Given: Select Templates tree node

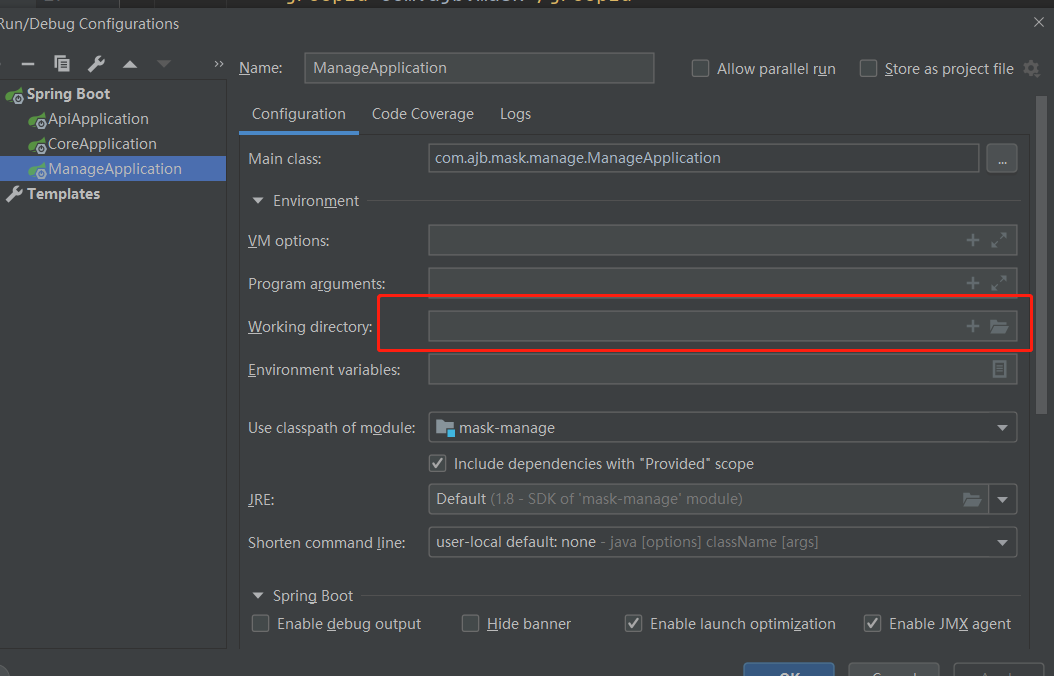Looking at the screenshot, I should [x=63, y=194].
